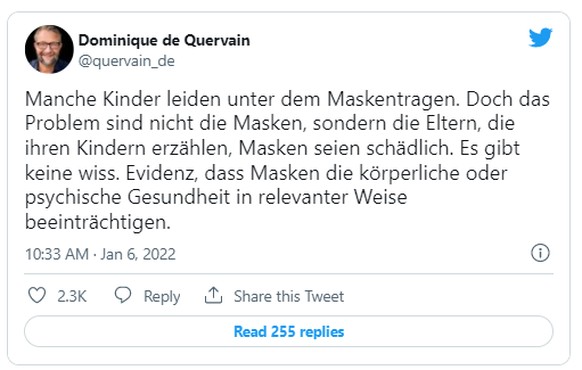Select the Share this Tweet label

[x=289, y=296]
